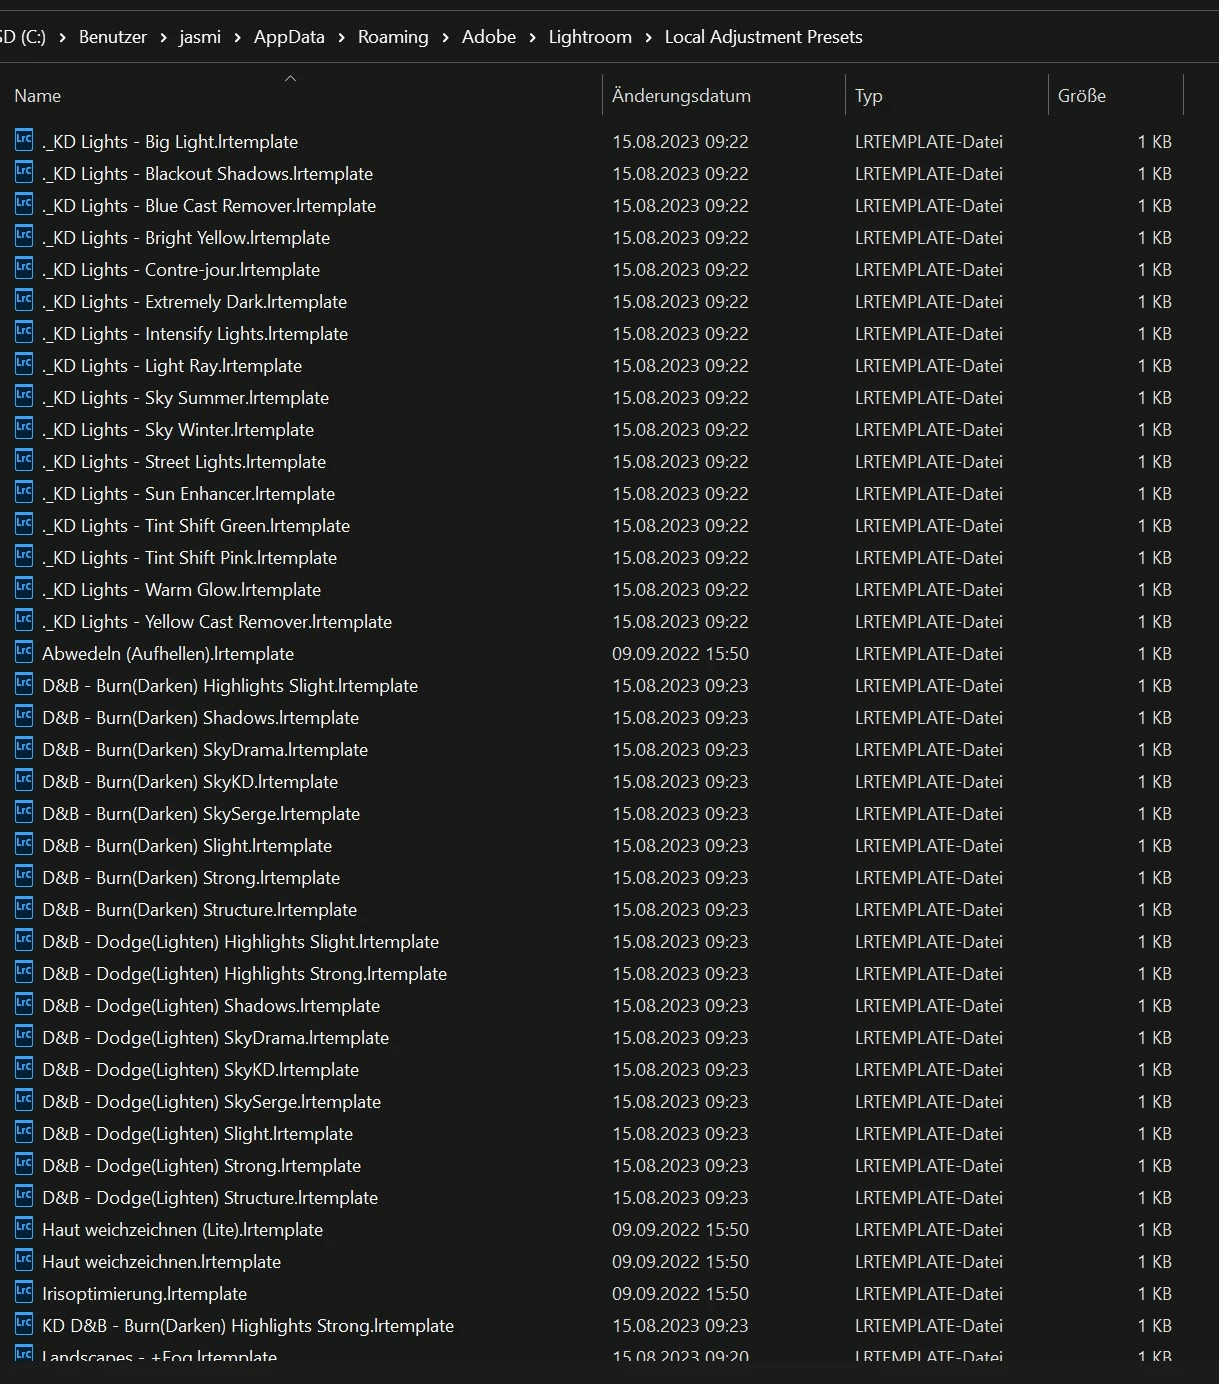The height and width of the screenshot is (1384, 1219).
Task: Click the icon beside Burn(Darken) Highlights Slight.lrtemplate
Action: pyautogui.click(x=24, y=684)
